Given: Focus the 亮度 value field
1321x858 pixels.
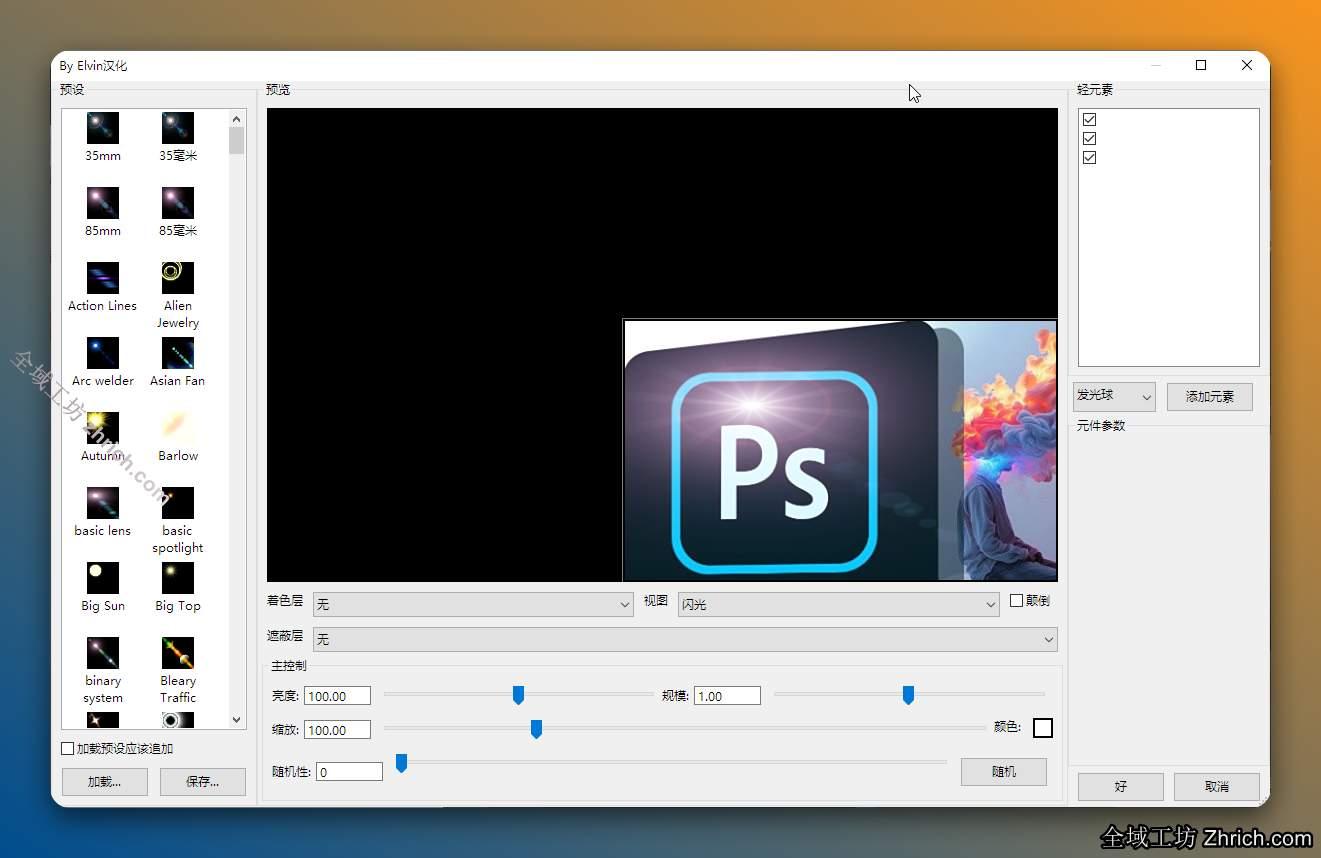Looking at the screenshot, I should click(337, 696).
